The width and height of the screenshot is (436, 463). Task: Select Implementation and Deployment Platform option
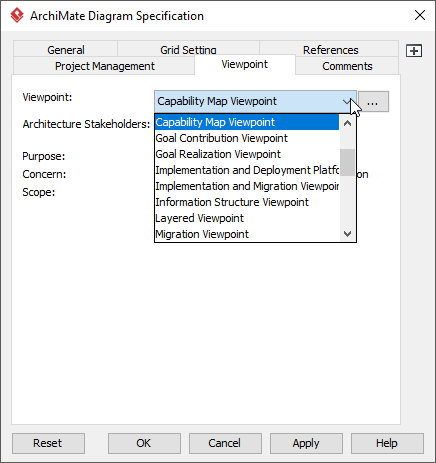point(247,170)
